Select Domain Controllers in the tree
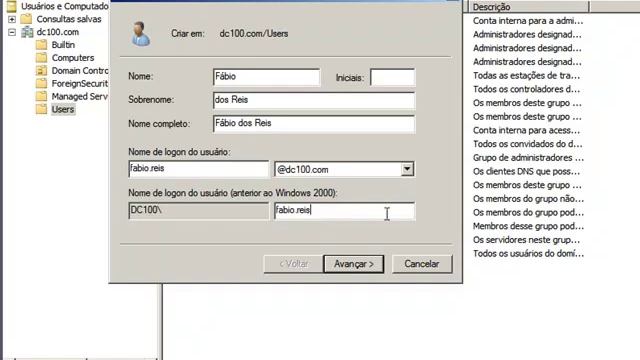This screenshot has width=640, height=360. click(80, 71)
